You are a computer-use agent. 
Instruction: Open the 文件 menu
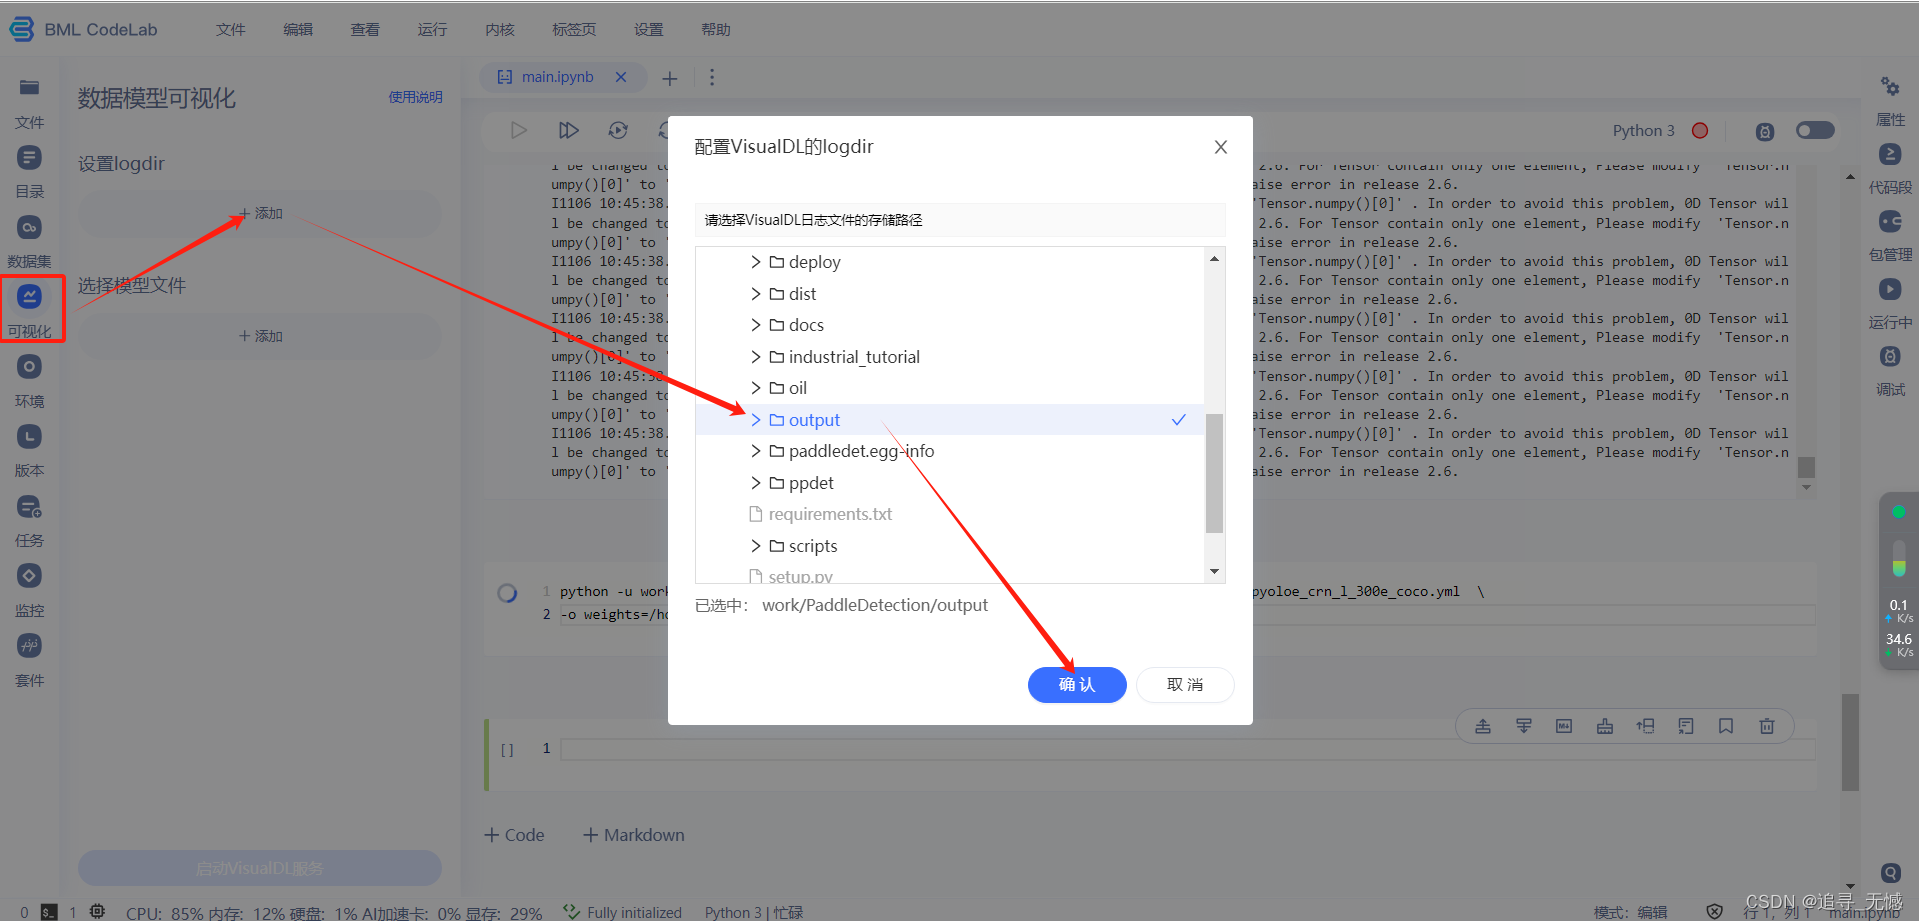point(230,29)
